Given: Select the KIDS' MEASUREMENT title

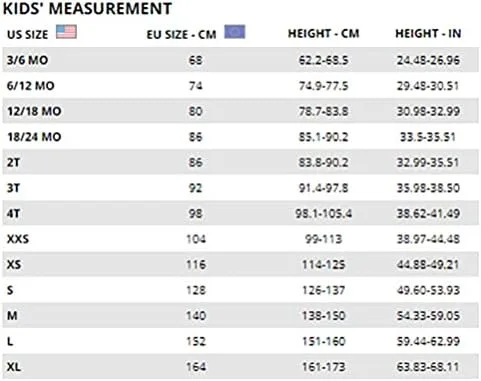Looking at the screenshot, I should click(87, 9).
